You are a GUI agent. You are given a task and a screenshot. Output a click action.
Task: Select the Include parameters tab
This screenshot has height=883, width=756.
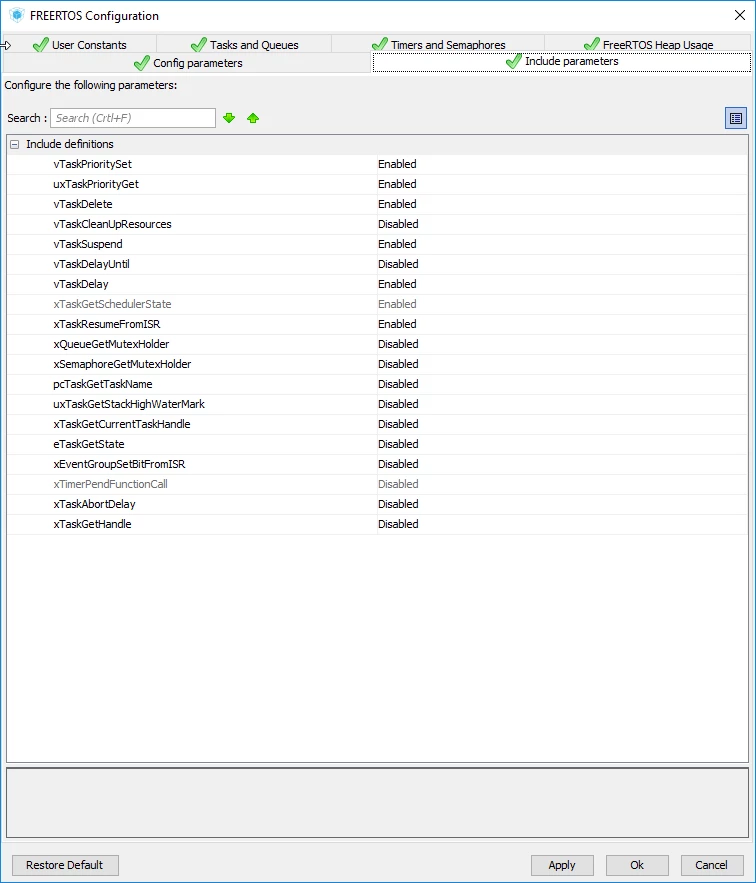562,61
